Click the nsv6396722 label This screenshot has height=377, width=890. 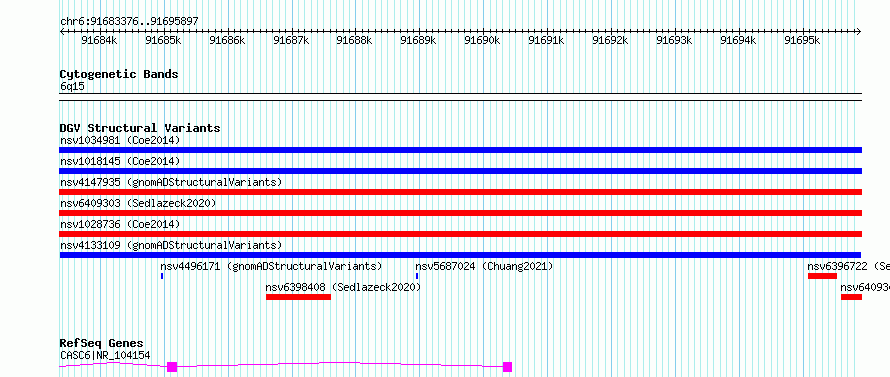tap(839, 266)
